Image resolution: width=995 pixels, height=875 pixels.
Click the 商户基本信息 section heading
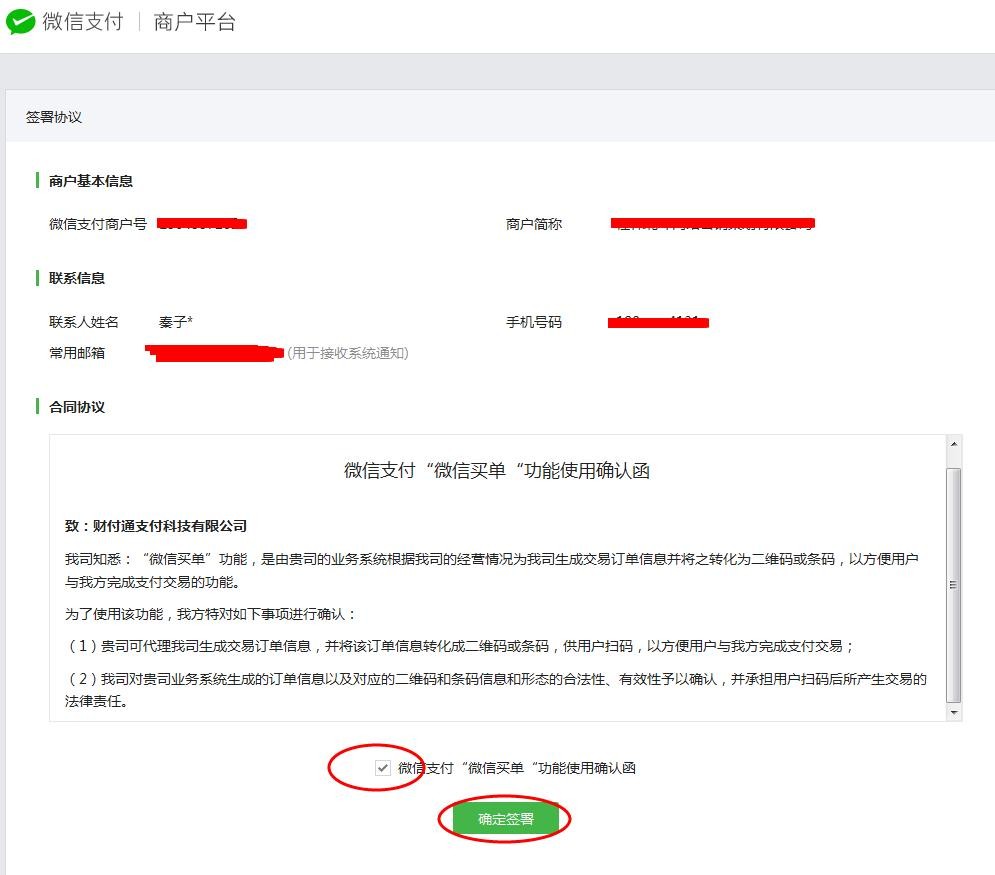[91, 181]
